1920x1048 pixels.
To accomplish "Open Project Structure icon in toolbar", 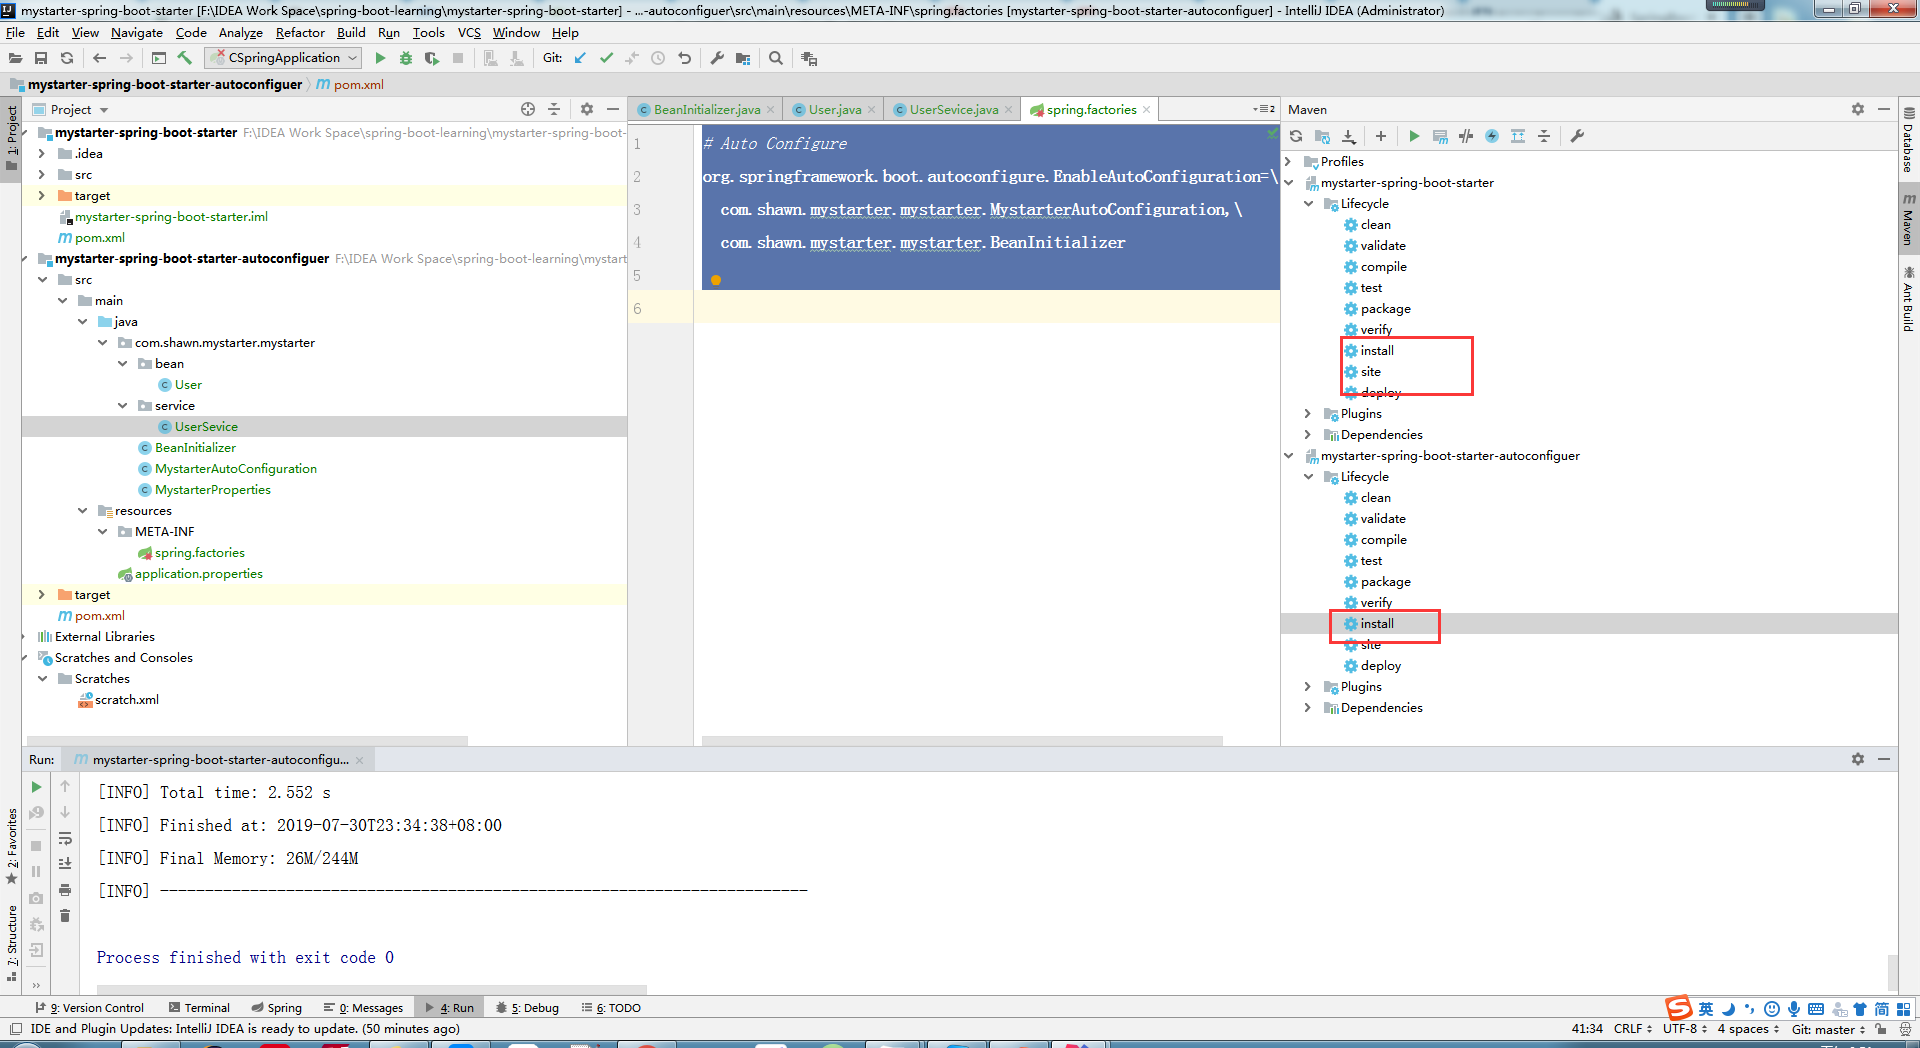I will point(743,58).
